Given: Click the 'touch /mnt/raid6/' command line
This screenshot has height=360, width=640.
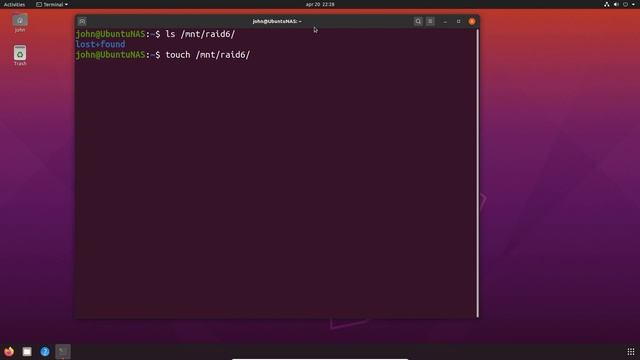Looking at the screenshot, I should tap(208, 55).
